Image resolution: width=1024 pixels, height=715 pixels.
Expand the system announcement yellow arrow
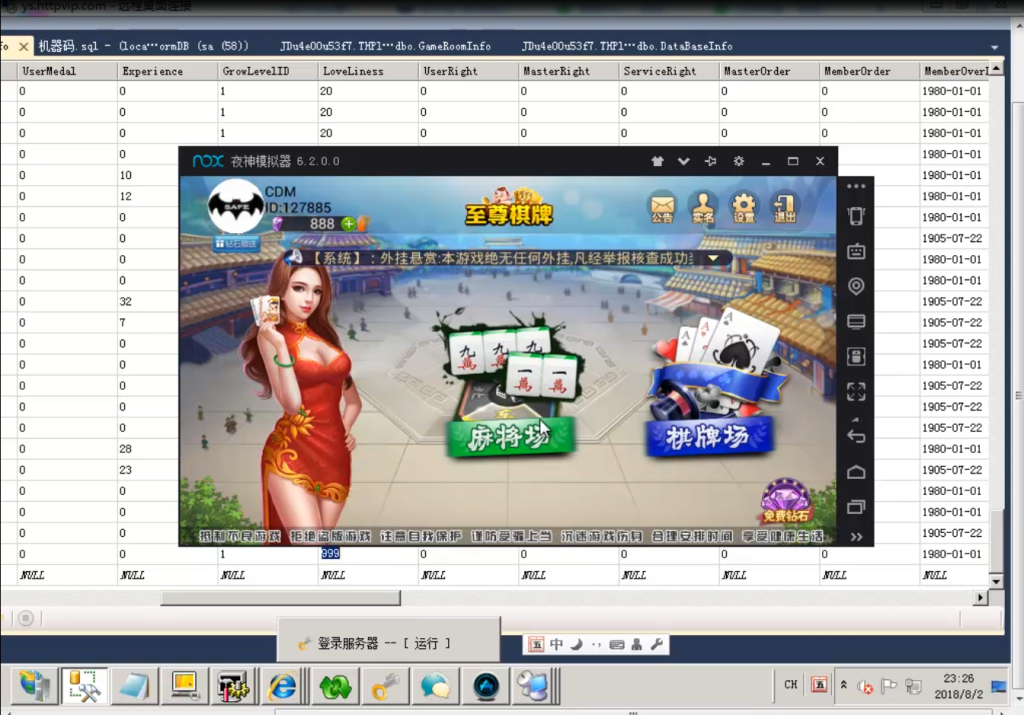(x=713, y=258)
